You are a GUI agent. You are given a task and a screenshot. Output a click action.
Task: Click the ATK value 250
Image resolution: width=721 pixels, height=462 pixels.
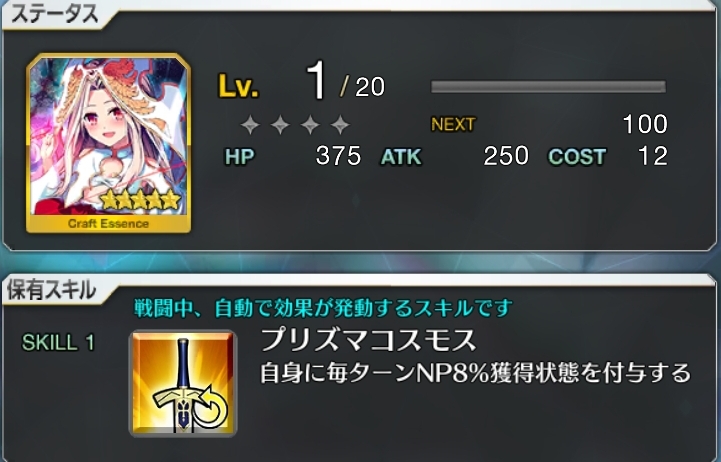506,156
